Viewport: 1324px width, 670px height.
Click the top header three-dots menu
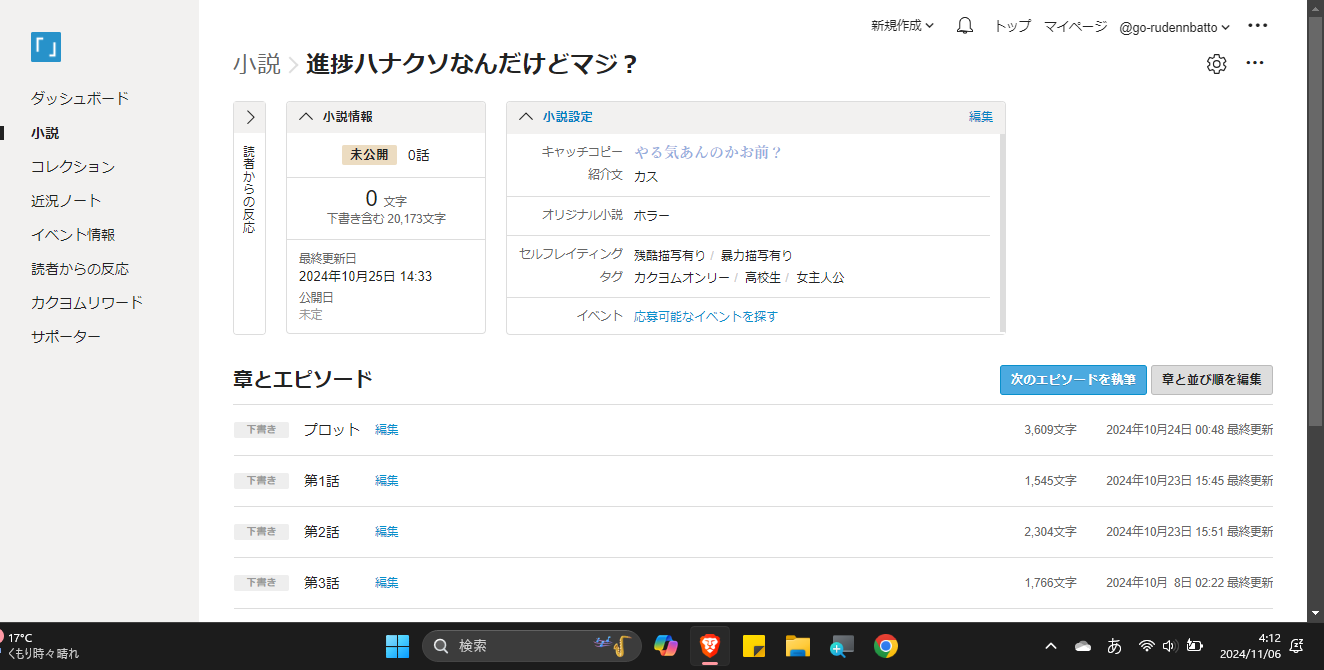(x=1258, y=26)
